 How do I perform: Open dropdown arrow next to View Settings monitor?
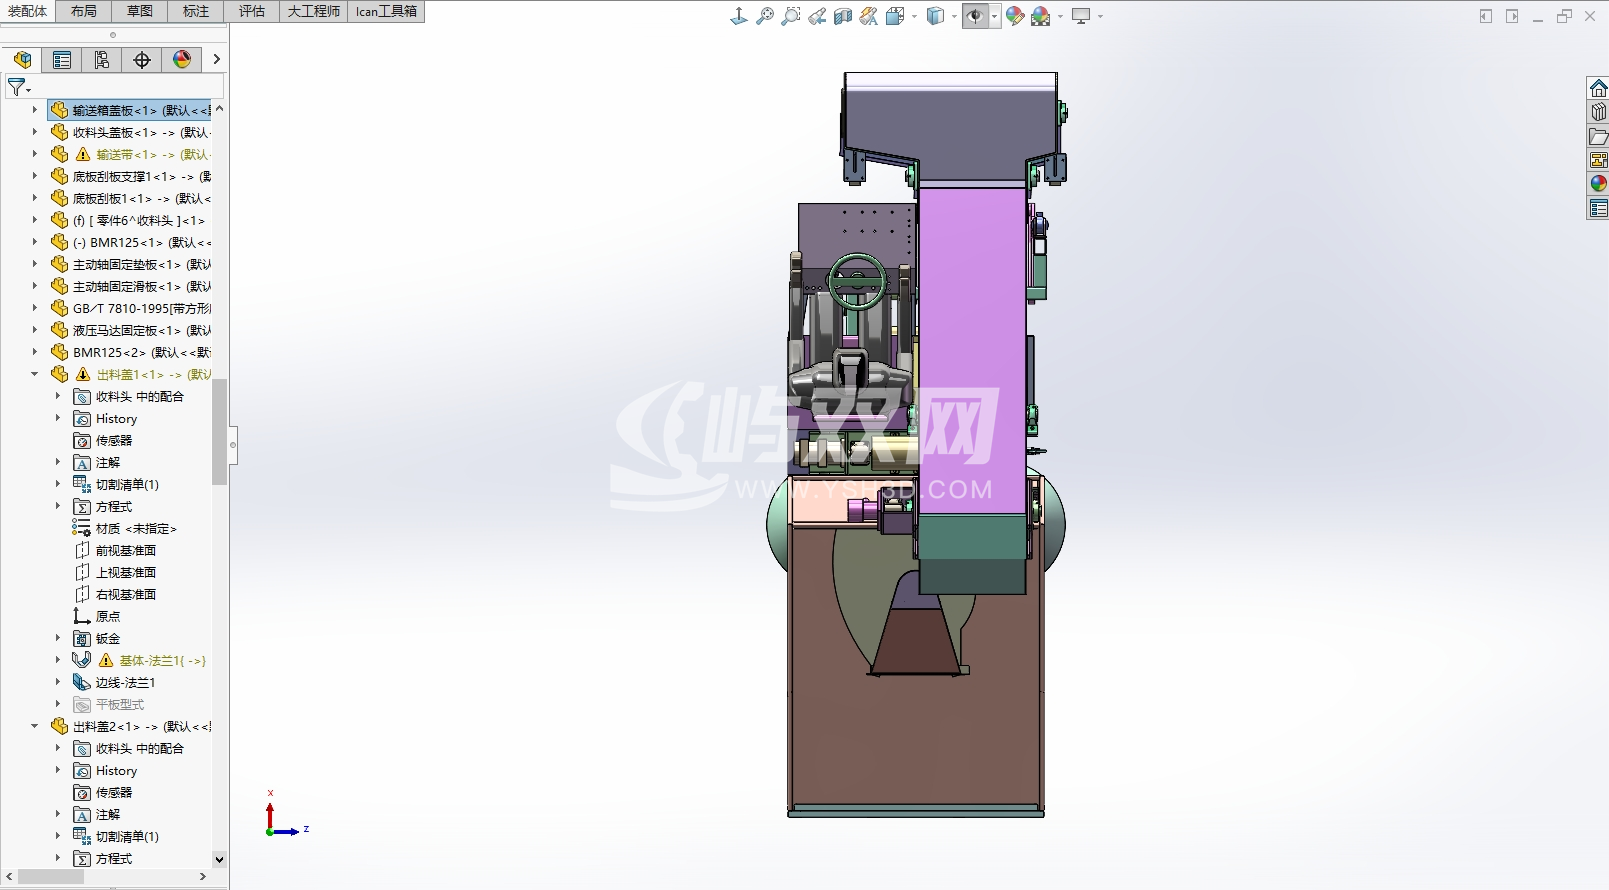pos(1100,16)
